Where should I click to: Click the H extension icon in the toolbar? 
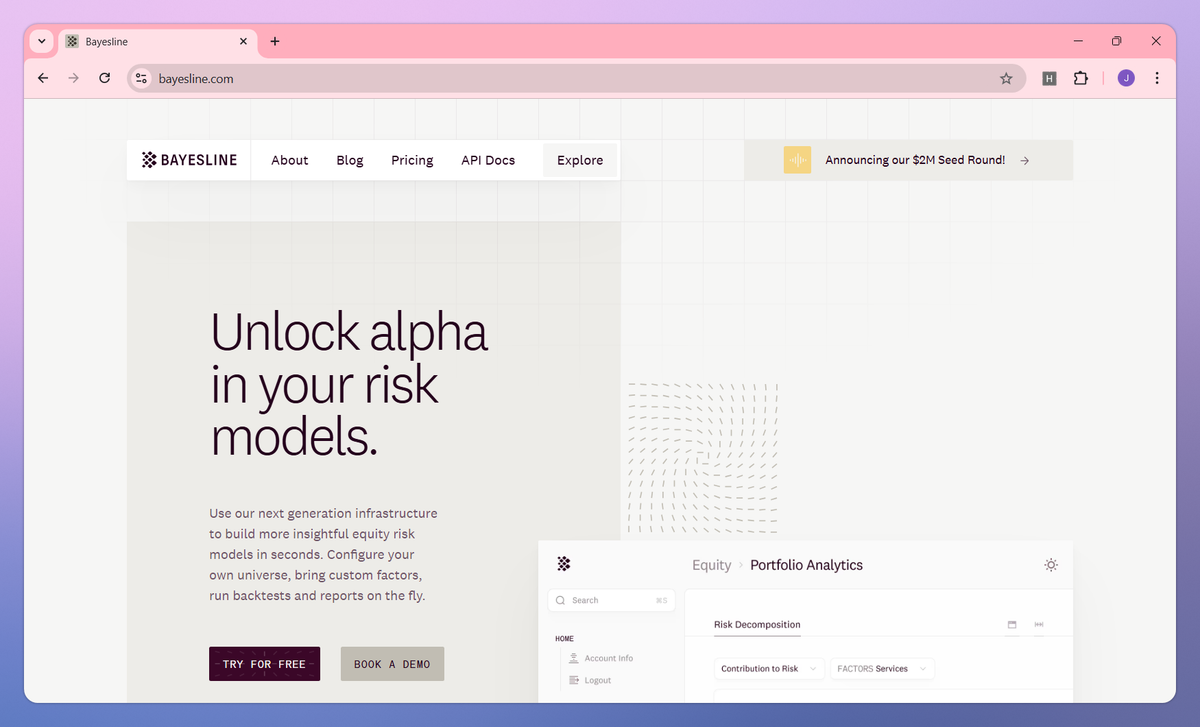tap(1049, 78)
